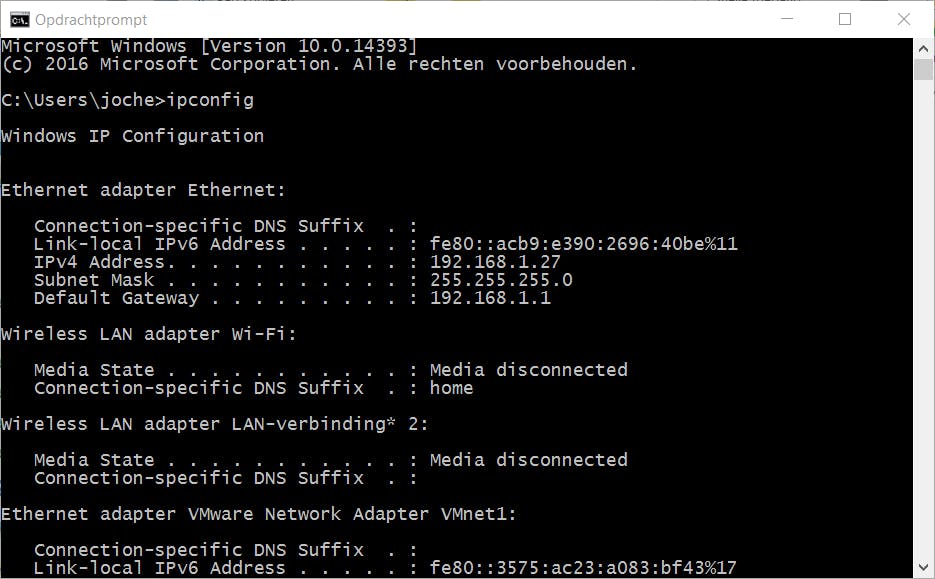Image resolution: width=935 pixels, height=579 pixels.
Task: Close the Opdrachtprompt window
Action: 905,19
